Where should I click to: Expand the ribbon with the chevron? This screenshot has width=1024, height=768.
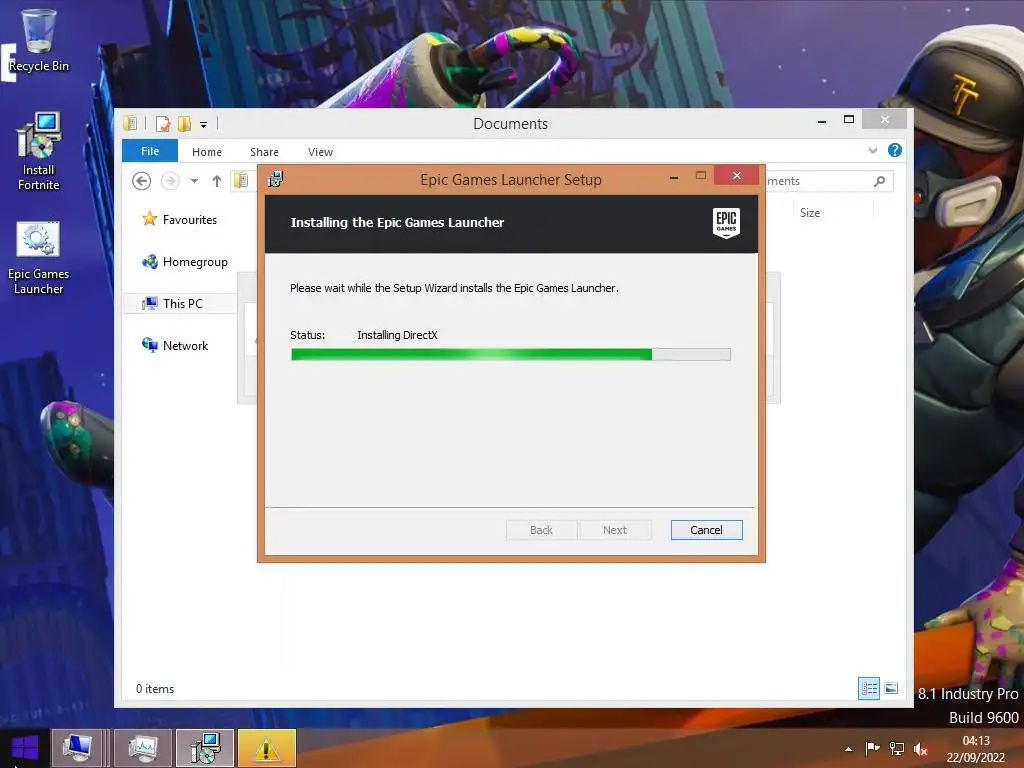tap(872, 150)
